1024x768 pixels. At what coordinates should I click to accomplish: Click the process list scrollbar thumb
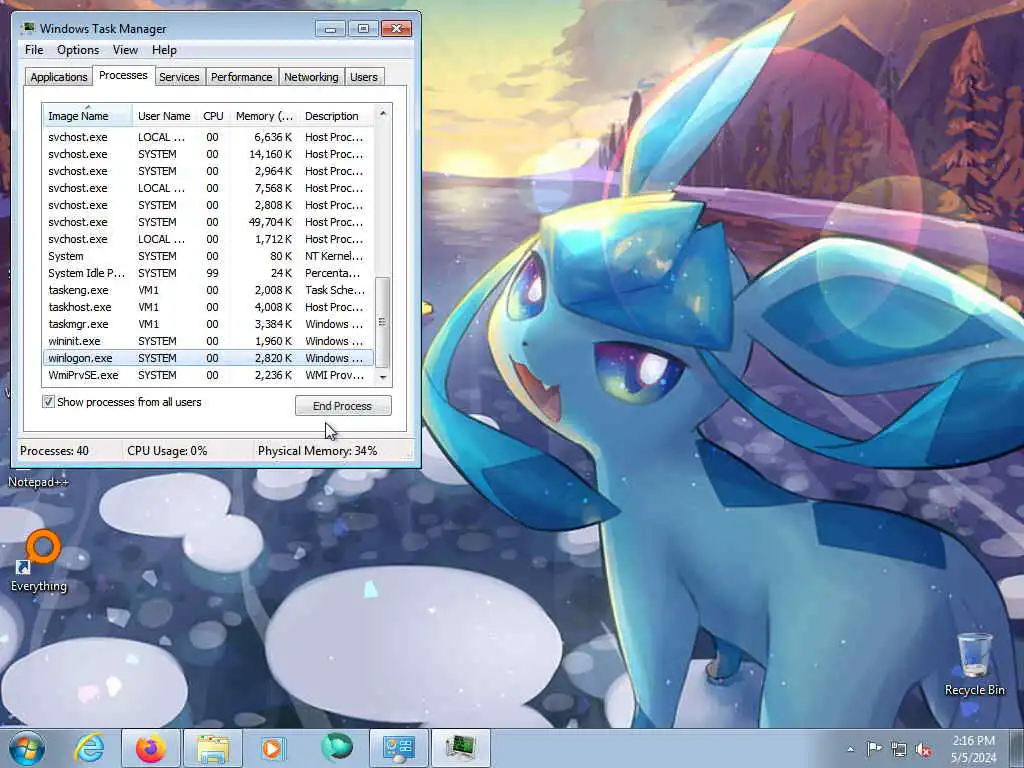(383, 322)
